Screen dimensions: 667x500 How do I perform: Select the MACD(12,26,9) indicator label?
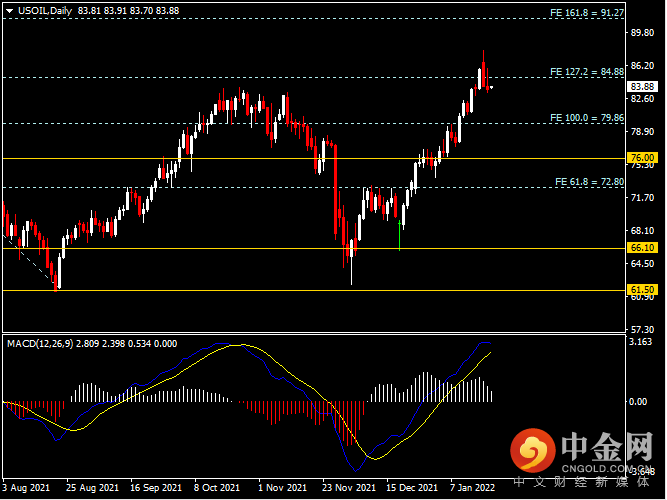[40, 343]
